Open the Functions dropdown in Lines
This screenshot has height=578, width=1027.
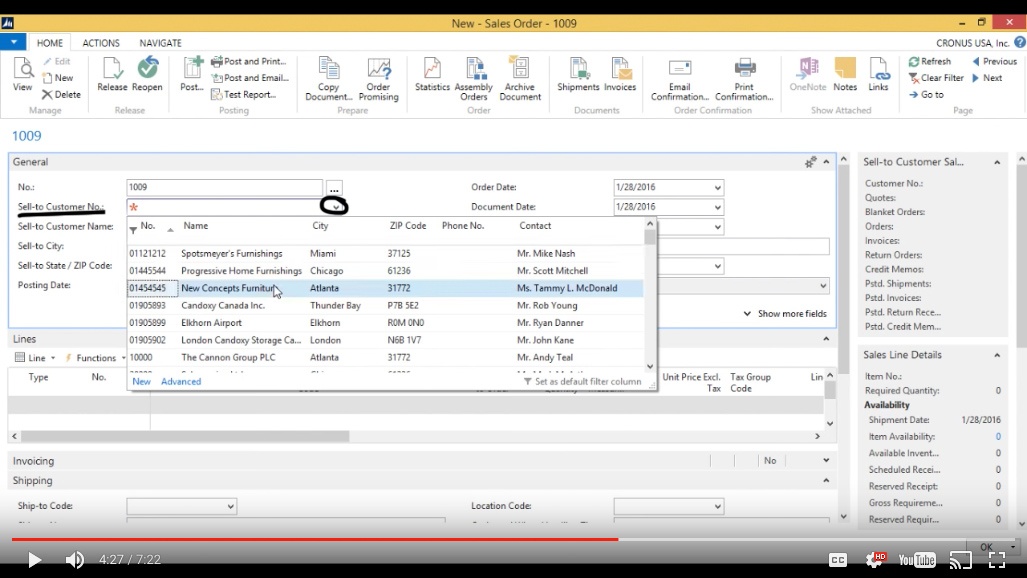tap(104, 357)
